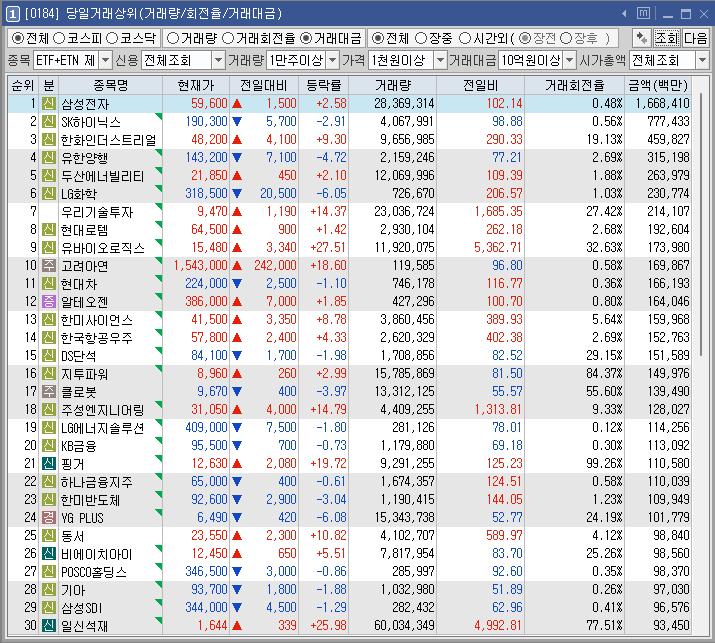
Task: Select the 코스닥 radio button
Action: tap(112, 38)
